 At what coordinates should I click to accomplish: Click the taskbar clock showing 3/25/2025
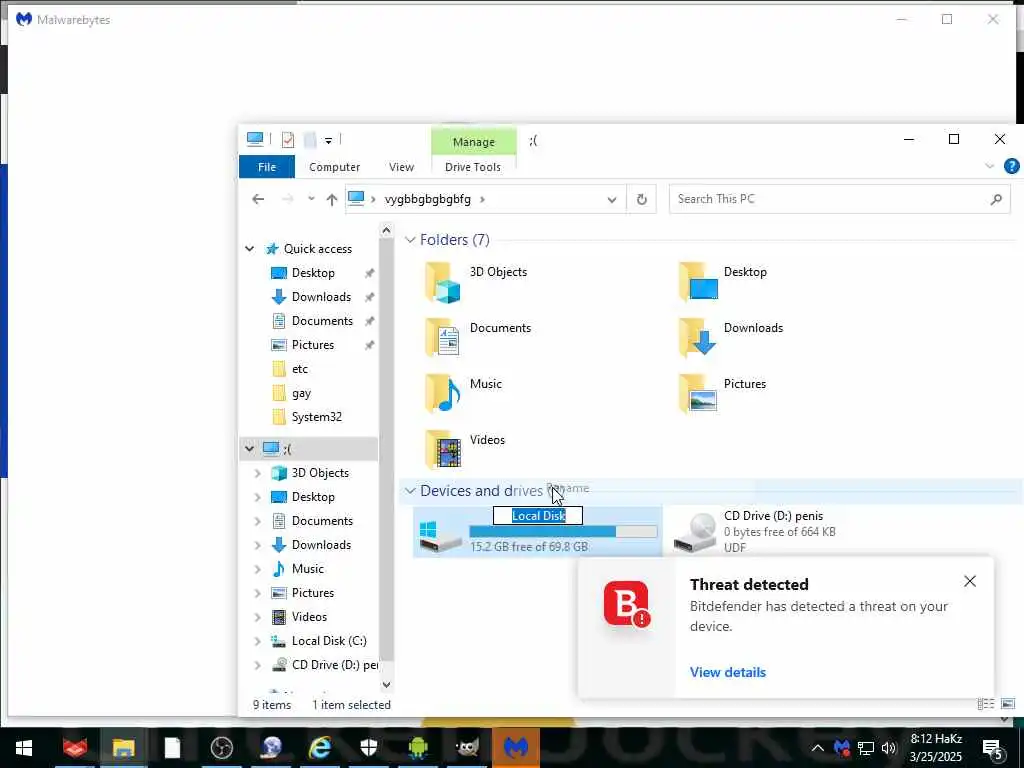point(936,748)
